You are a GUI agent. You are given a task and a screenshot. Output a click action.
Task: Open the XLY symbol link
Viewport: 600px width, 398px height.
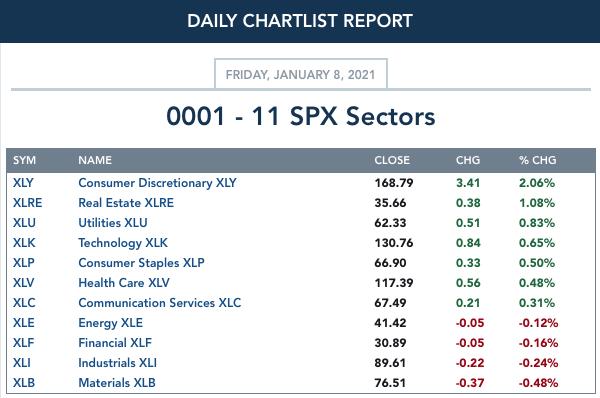[x=23, y=183]
